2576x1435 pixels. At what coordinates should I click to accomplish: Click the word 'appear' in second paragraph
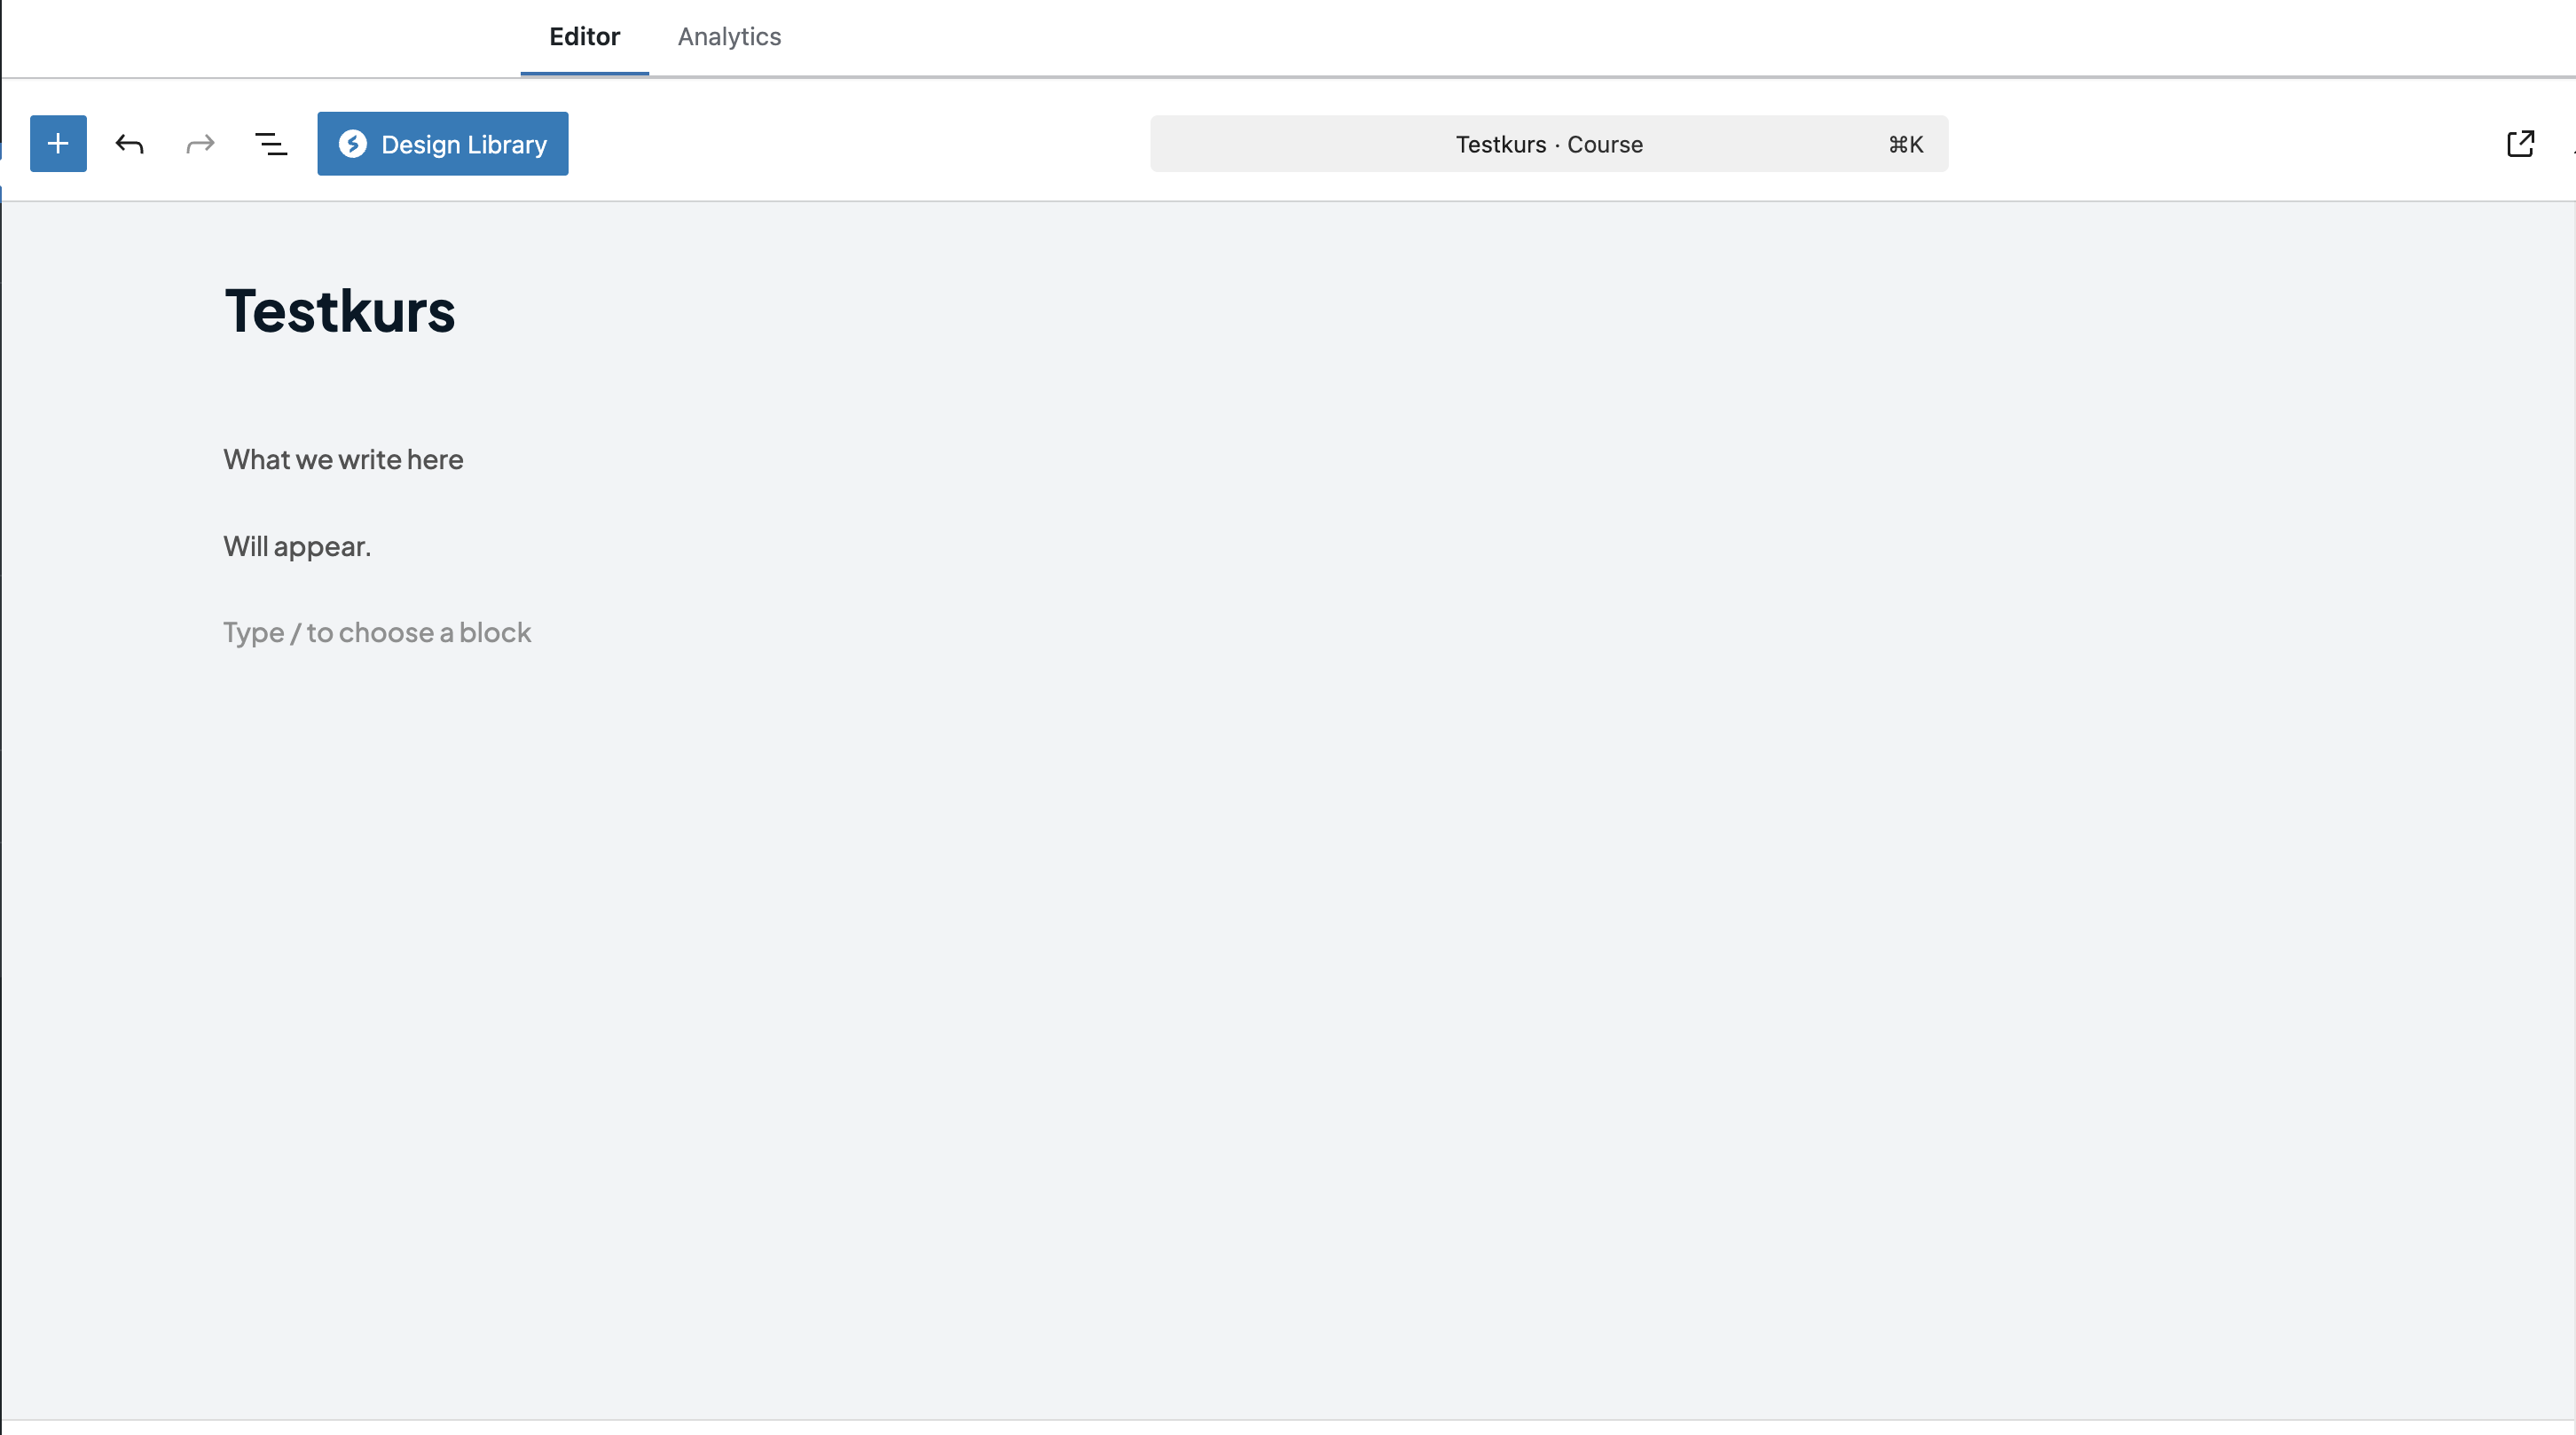click(319, 547)
